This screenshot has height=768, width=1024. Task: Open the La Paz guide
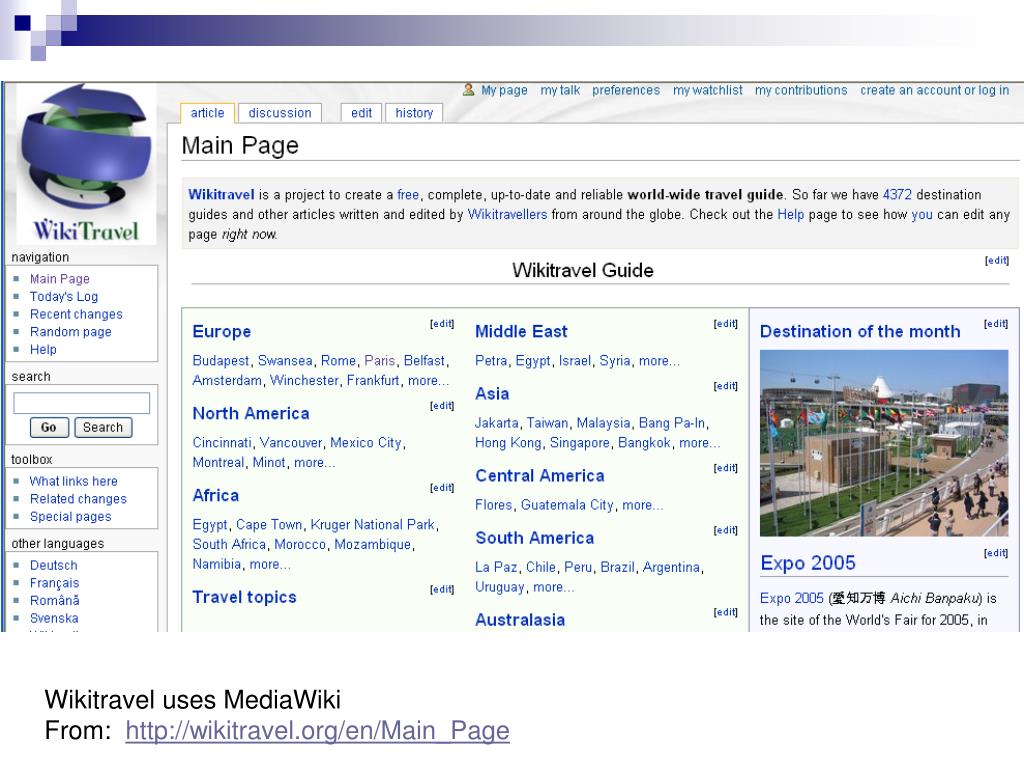pos(496,567)
